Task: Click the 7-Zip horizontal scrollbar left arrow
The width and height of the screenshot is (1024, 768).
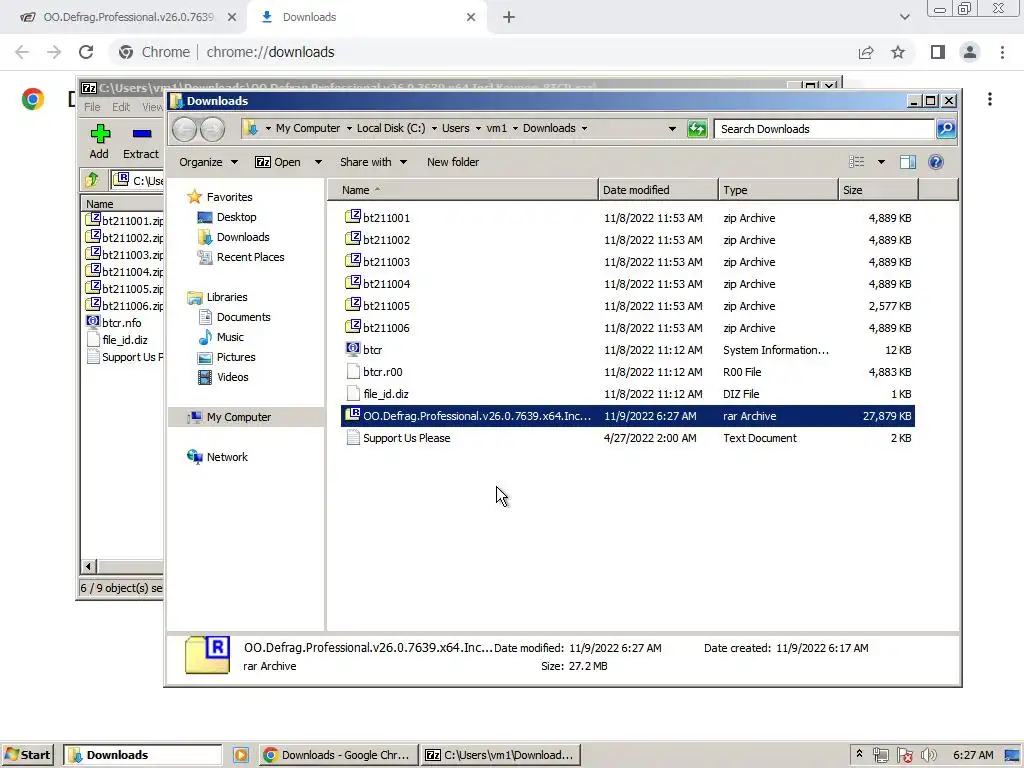Action: (x=89, y=566)
